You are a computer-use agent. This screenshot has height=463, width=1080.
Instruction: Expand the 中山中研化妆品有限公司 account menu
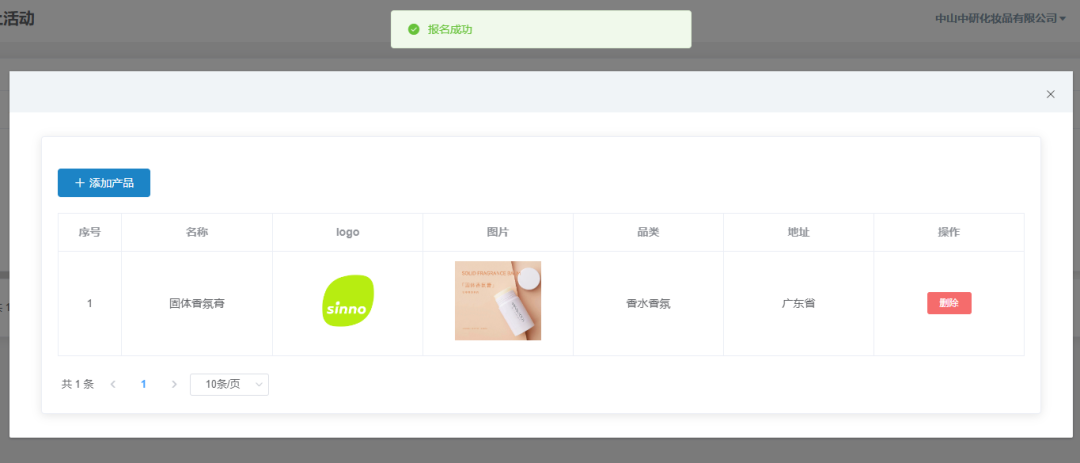(x=1000, y=18)
